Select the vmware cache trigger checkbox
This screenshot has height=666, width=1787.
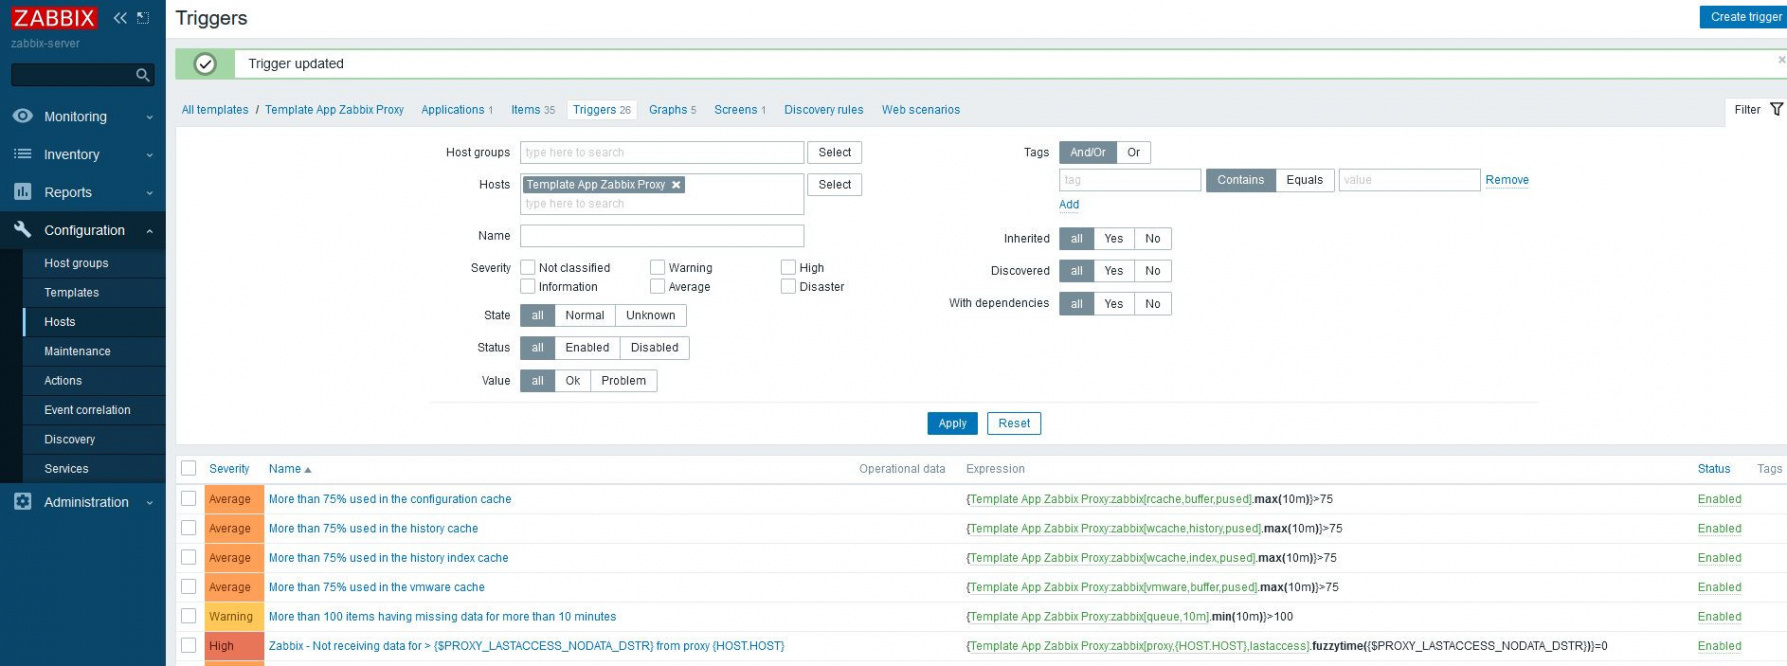188,586
